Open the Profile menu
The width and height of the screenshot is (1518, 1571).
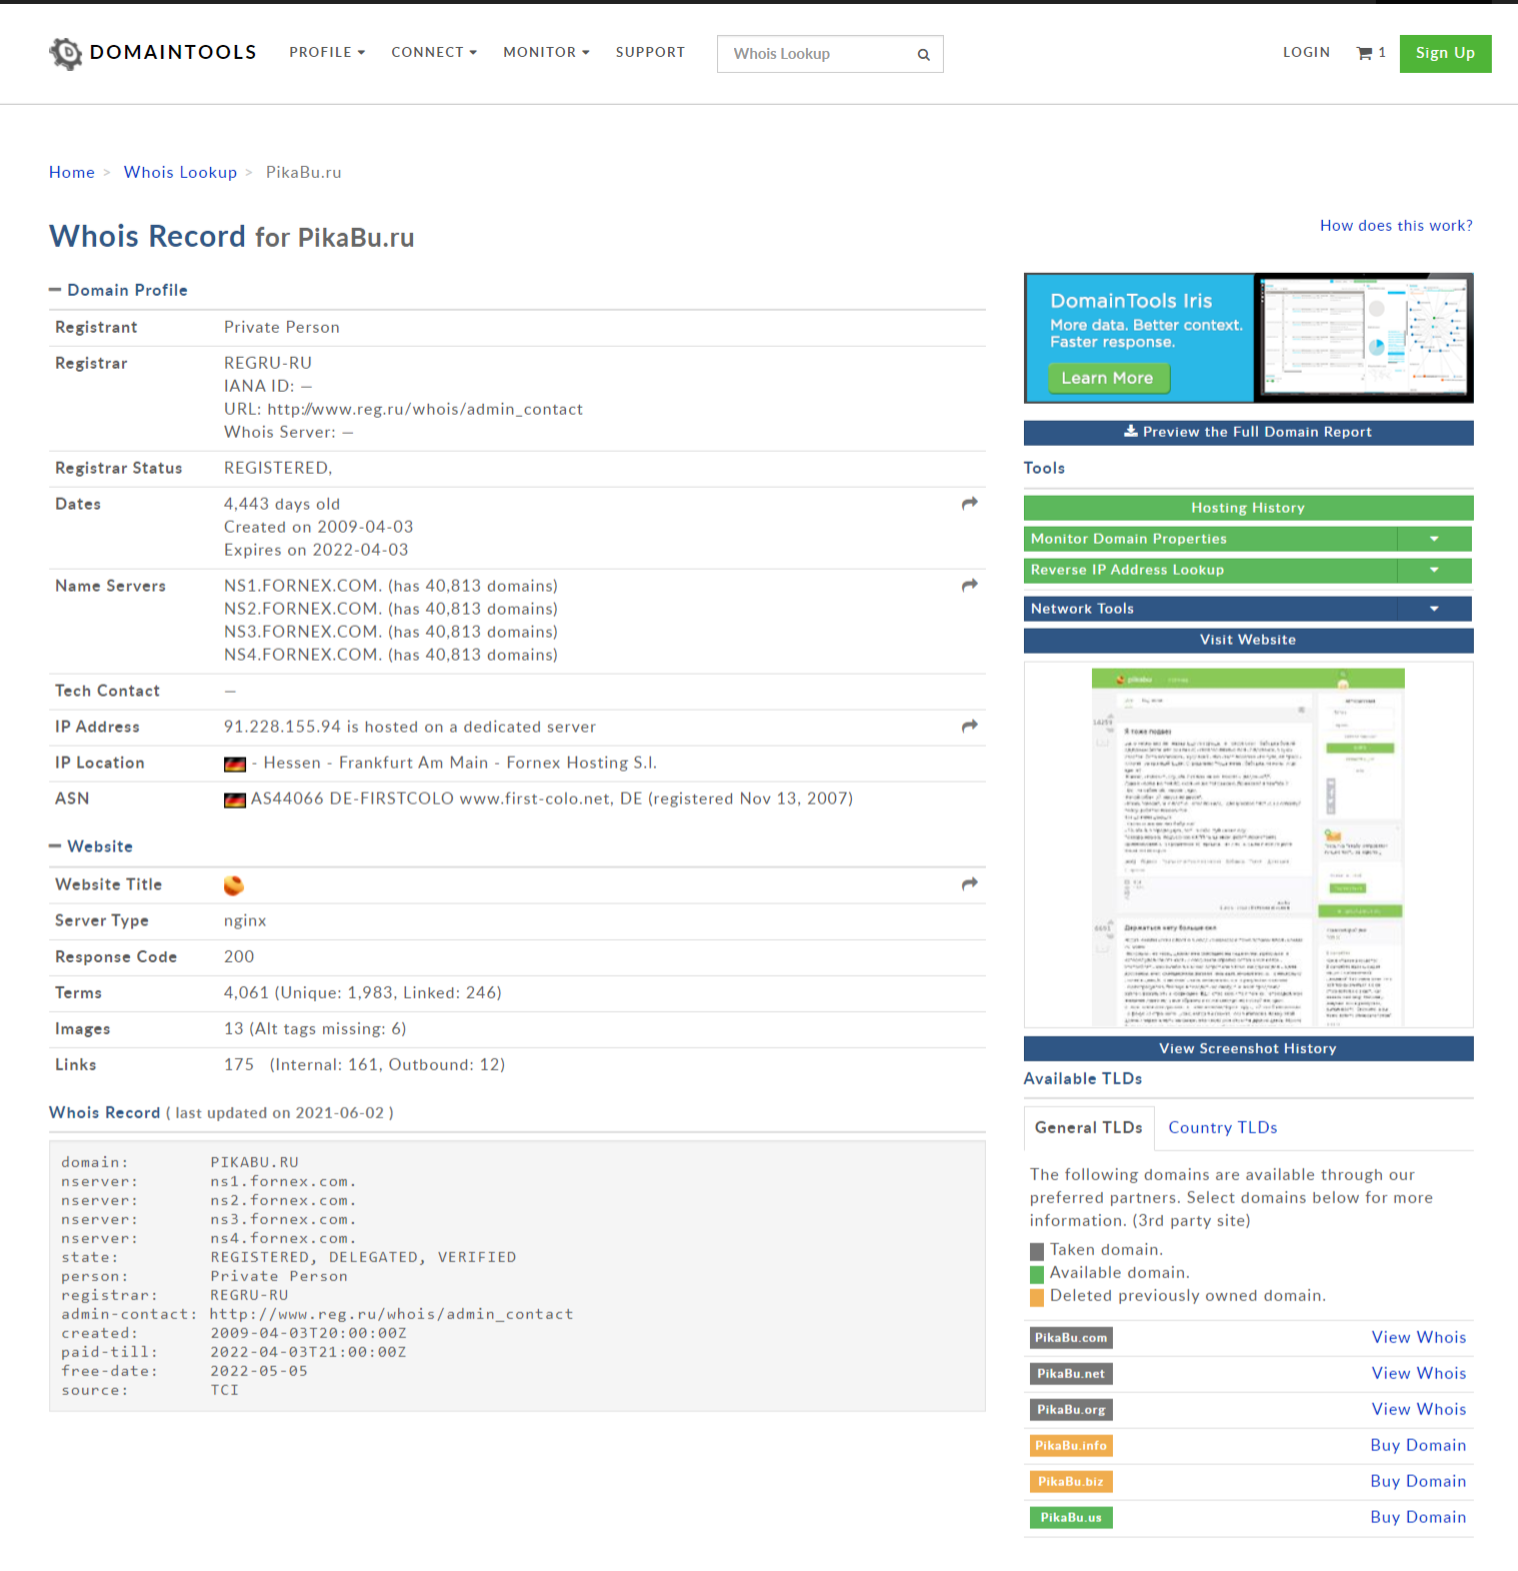[327, 52]
